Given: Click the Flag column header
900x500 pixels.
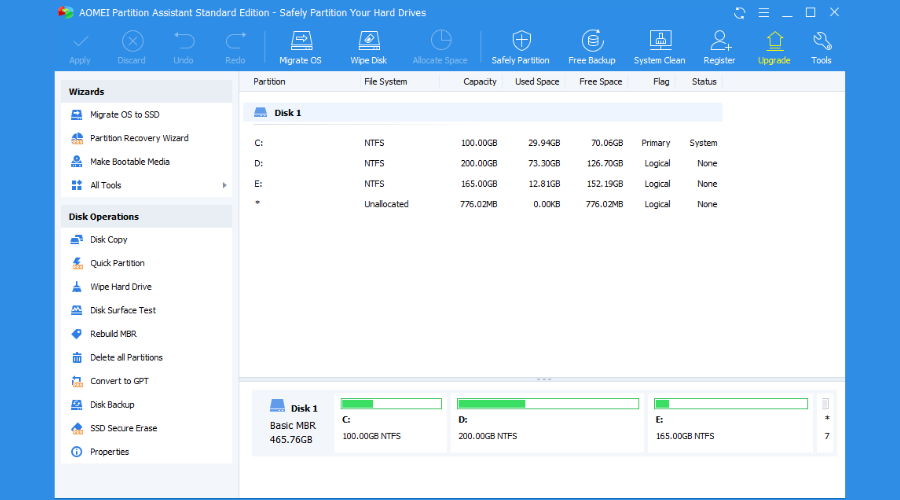Looking at the screenshot, I should coord(661,82).
